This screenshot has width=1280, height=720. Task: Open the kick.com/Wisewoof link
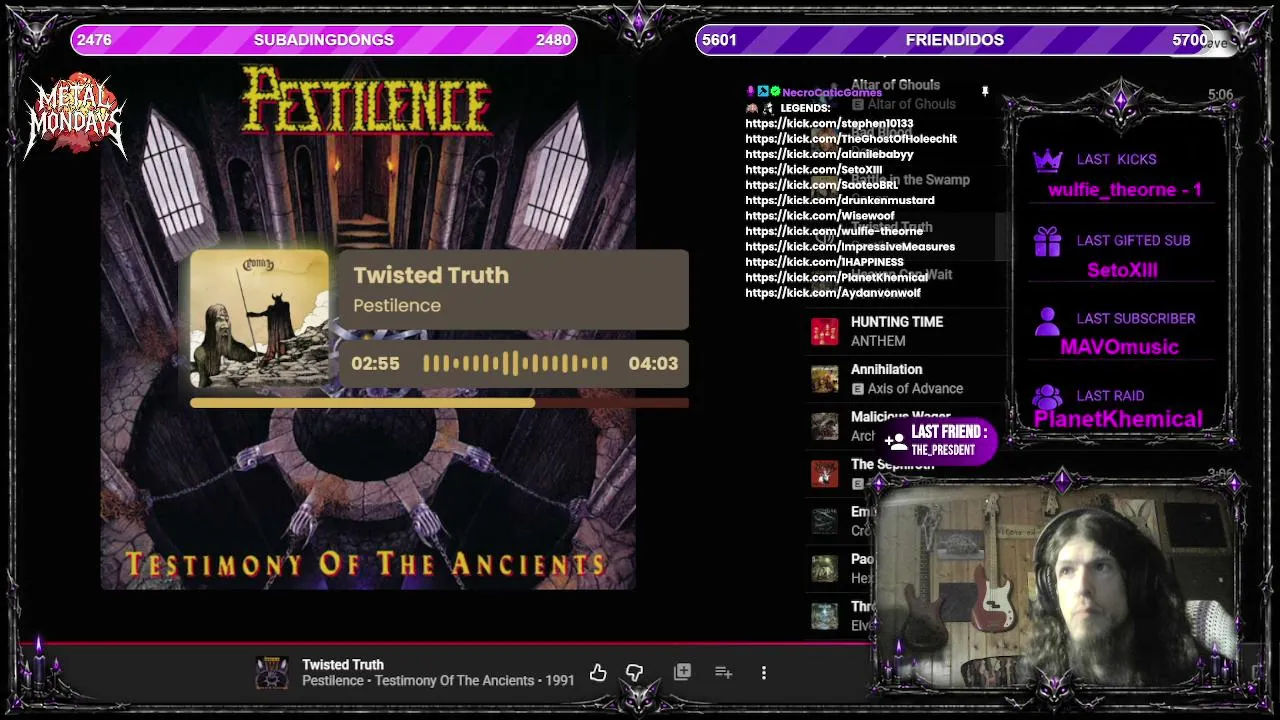(x=820, y=216)
